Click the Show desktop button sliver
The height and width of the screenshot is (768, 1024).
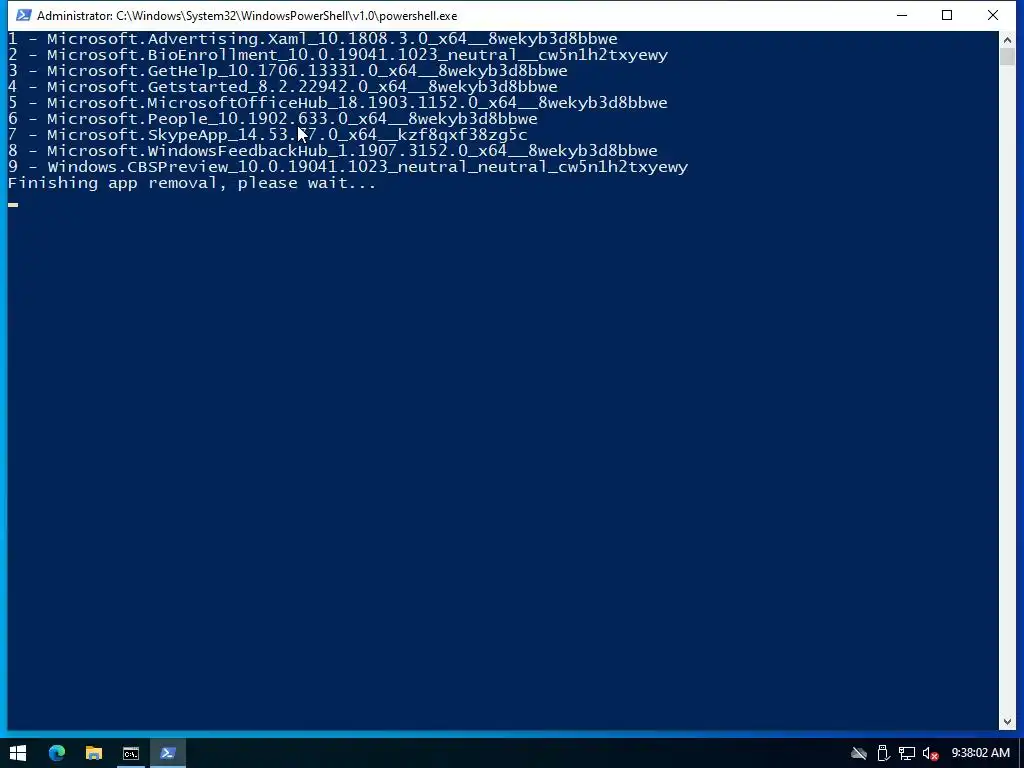click(x=1021, y=753)
